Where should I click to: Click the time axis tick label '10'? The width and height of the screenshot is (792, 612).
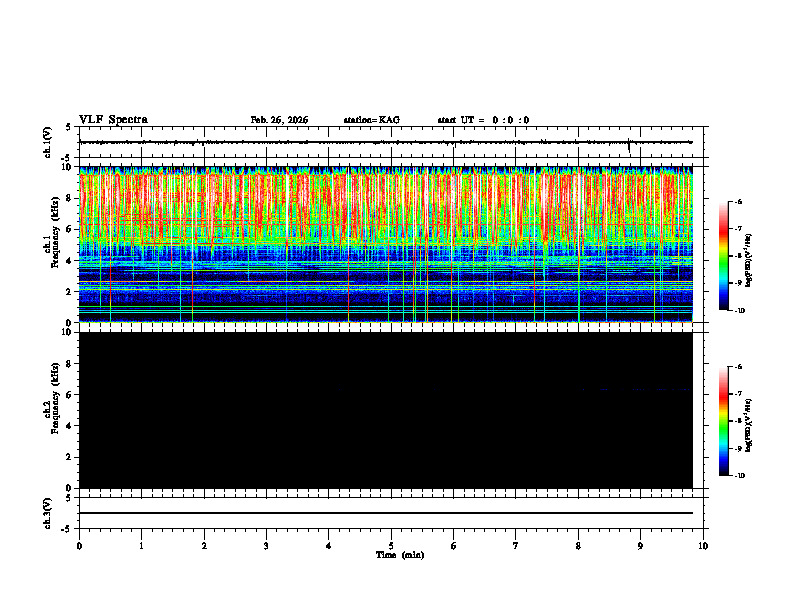pyautogui.click(x=703, y=546)
